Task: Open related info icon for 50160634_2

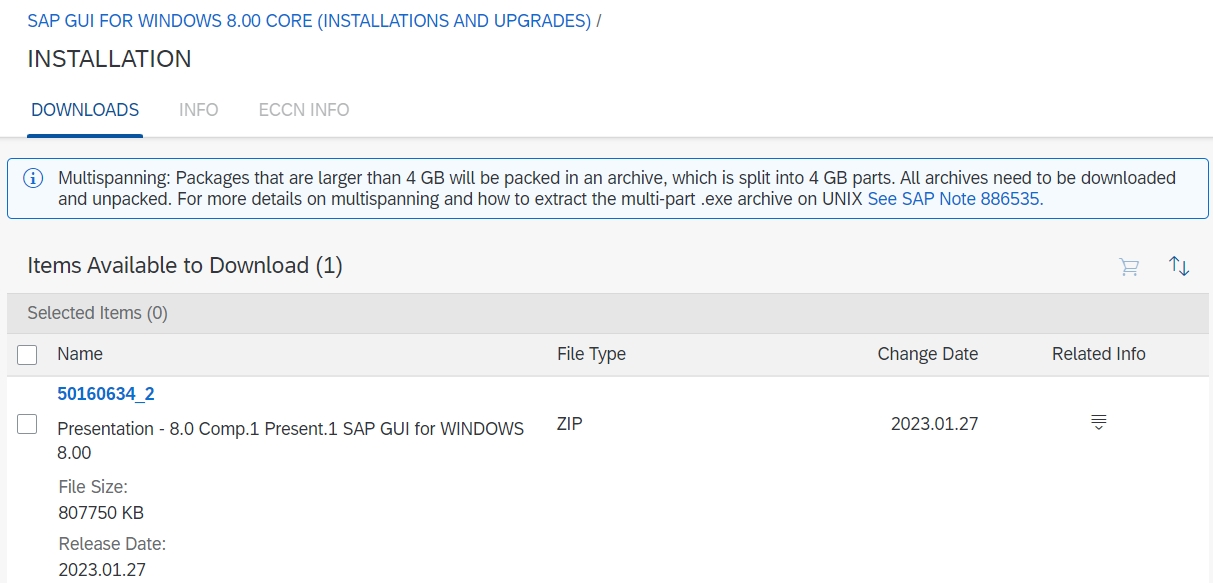Action: point(1098,423)
